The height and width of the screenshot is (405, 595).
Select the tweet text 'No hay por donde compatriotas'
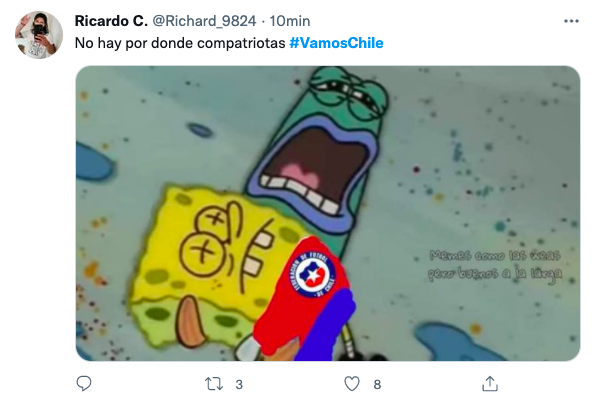(180, 43)
